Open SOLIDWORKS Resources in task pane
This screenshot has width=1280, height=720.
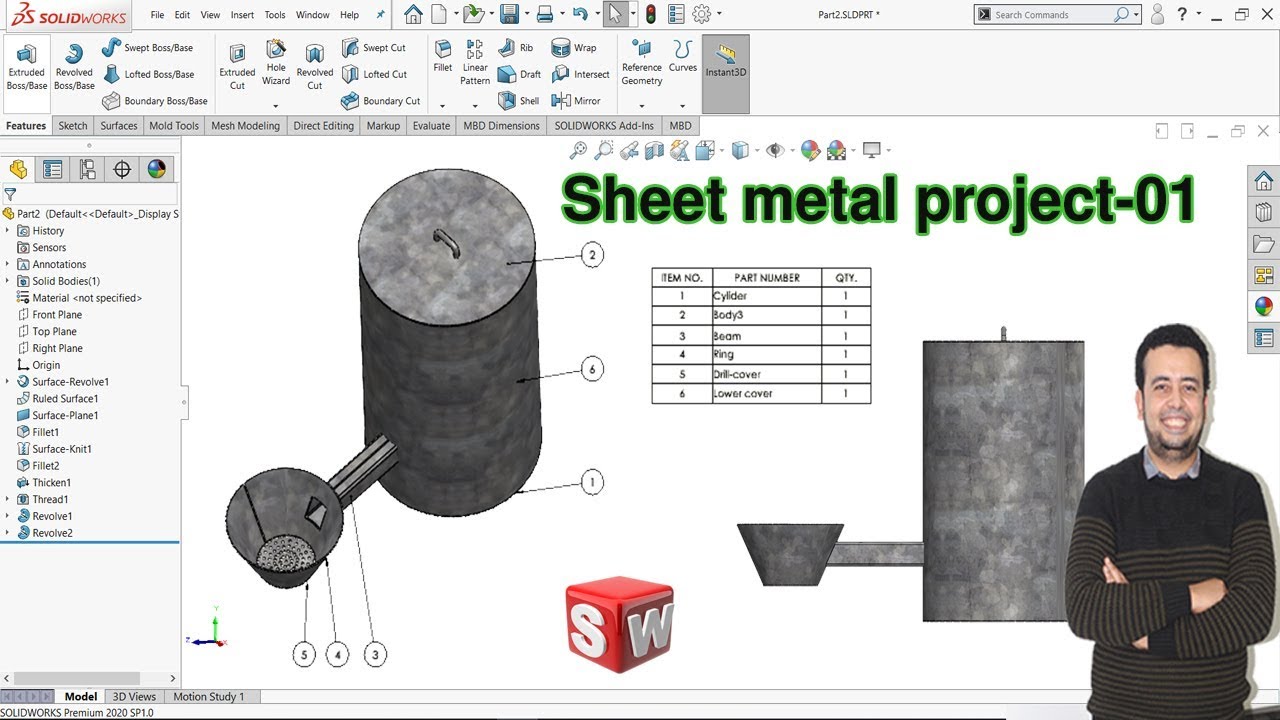(1264, 181)
